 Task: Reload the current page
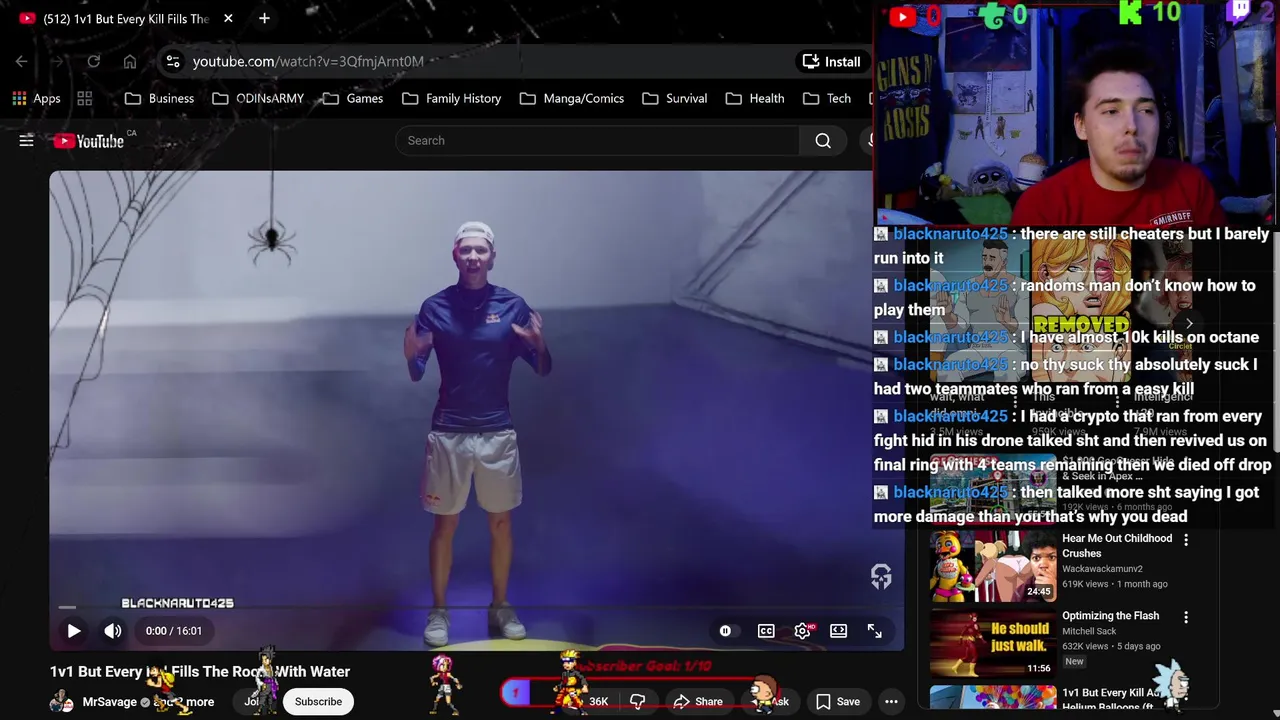[x=93, y=62]
